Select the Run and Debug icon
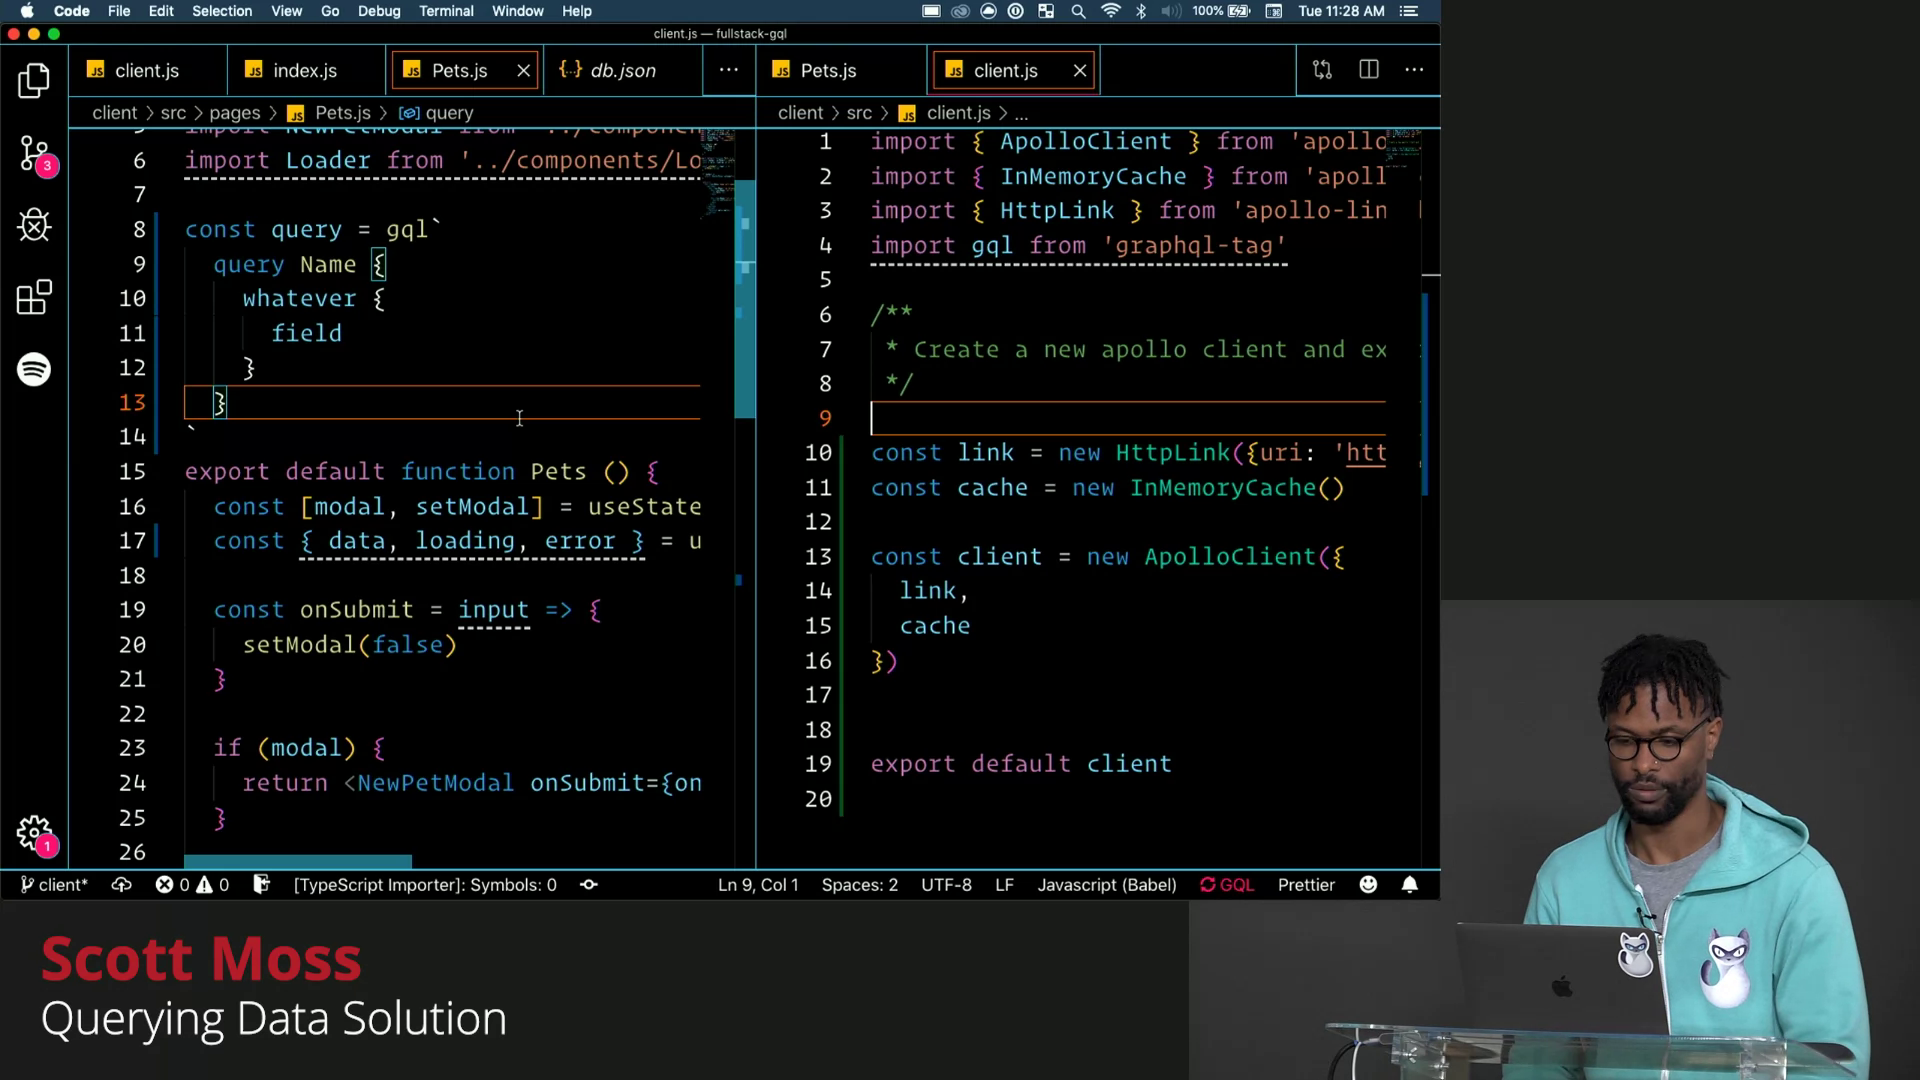 click(x=34, y=225)
